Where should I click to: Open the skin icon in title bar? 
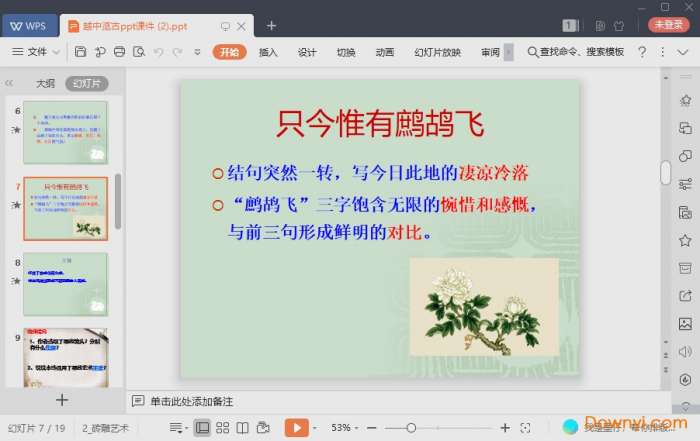pyautogui.click(x=619, y=26)
